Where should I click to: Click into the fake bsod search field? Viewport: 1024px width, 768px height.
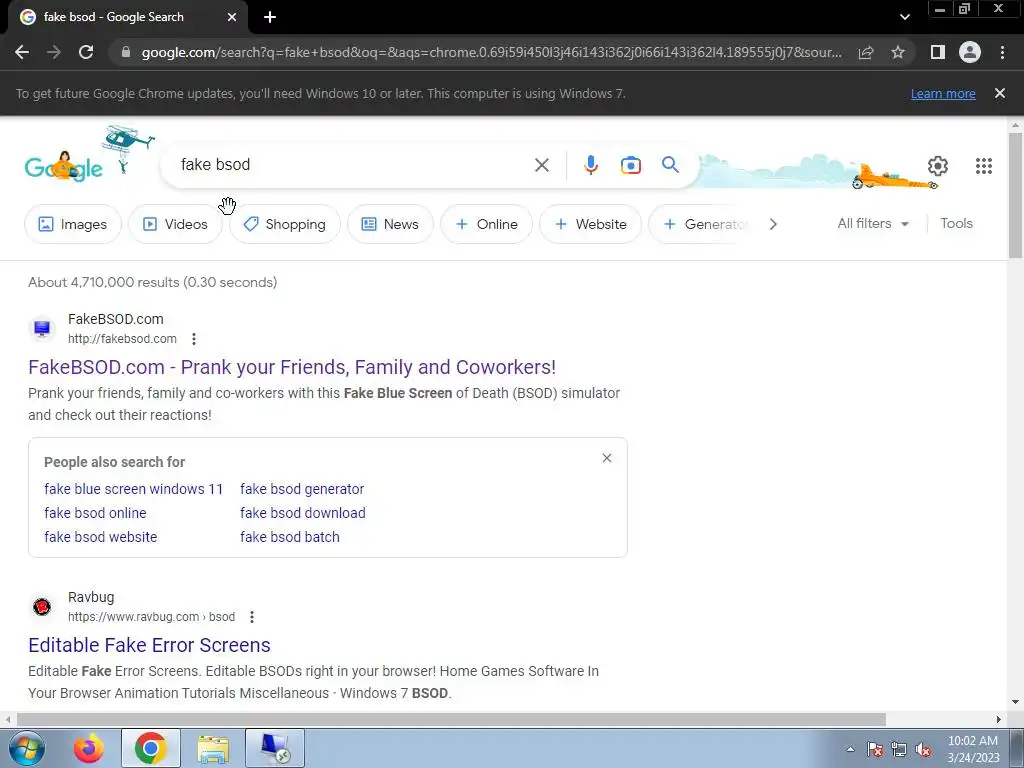(353, 165)
